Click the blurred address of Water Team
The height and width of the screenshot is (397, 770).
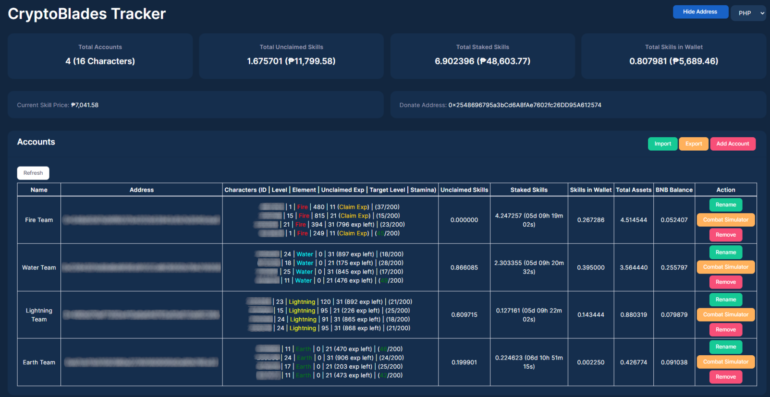[x=141, y=267]
